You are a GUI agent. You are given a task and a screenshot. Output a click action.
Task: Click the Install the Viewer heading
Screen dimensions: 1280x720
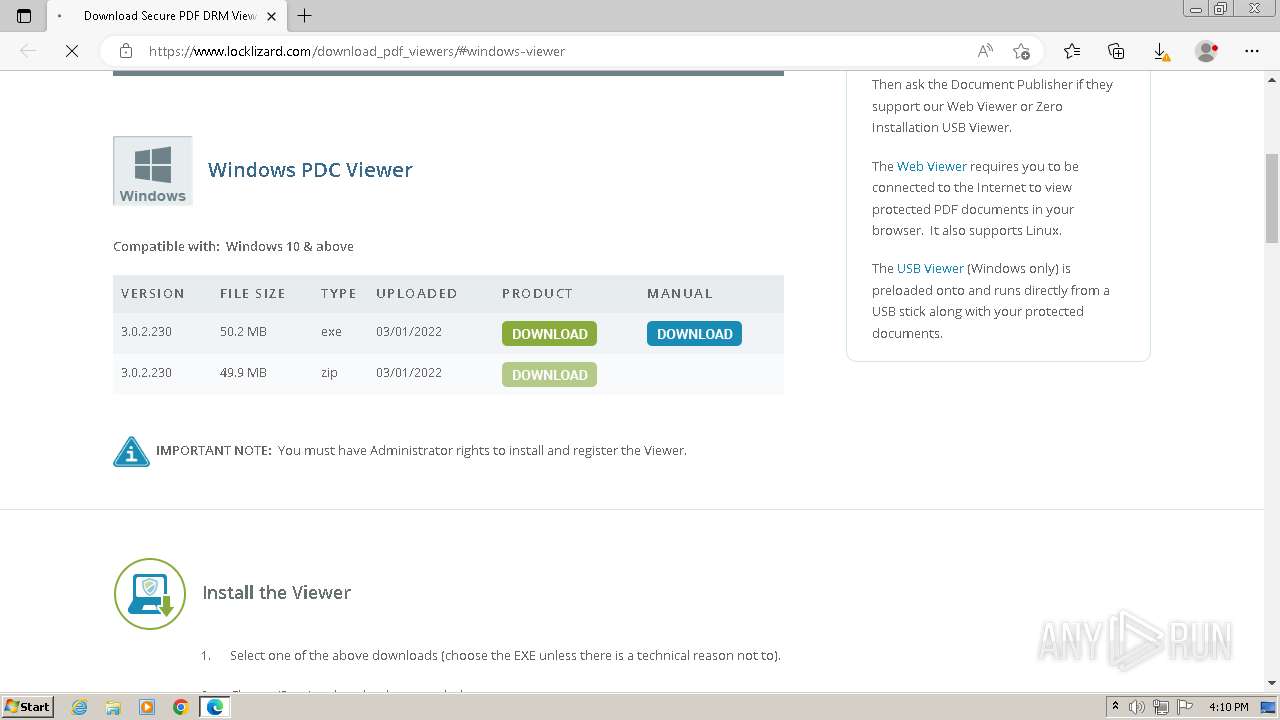[277, 593]
